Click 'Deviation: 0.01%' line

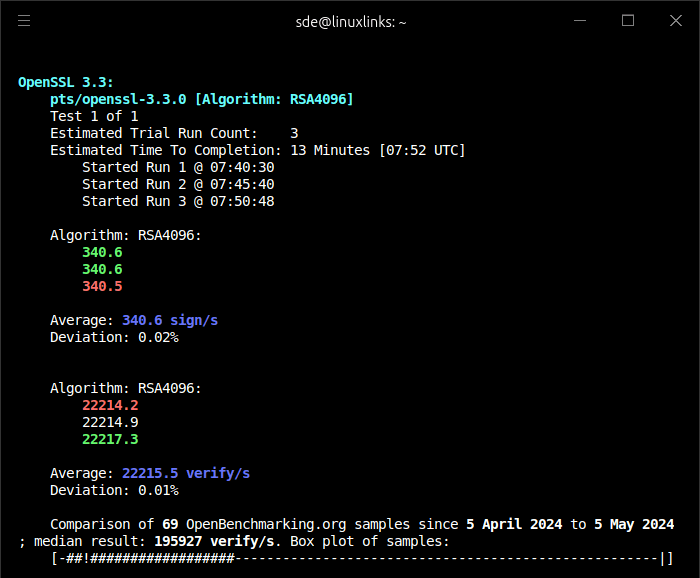(114, 491)
